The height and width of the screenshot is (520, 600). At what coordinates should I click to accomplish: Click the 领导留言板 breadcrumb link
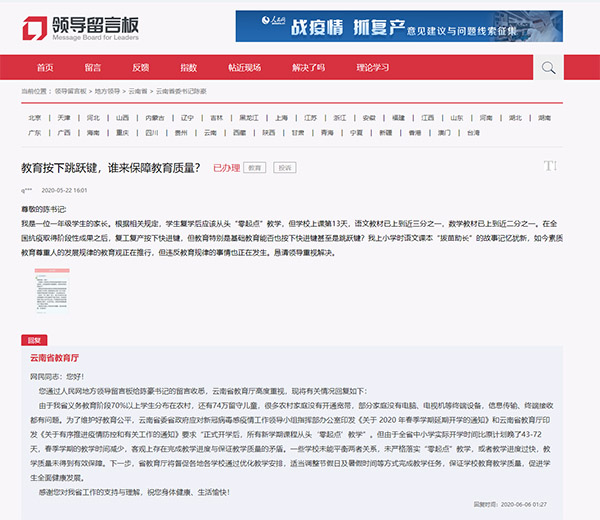coord(70,91)
